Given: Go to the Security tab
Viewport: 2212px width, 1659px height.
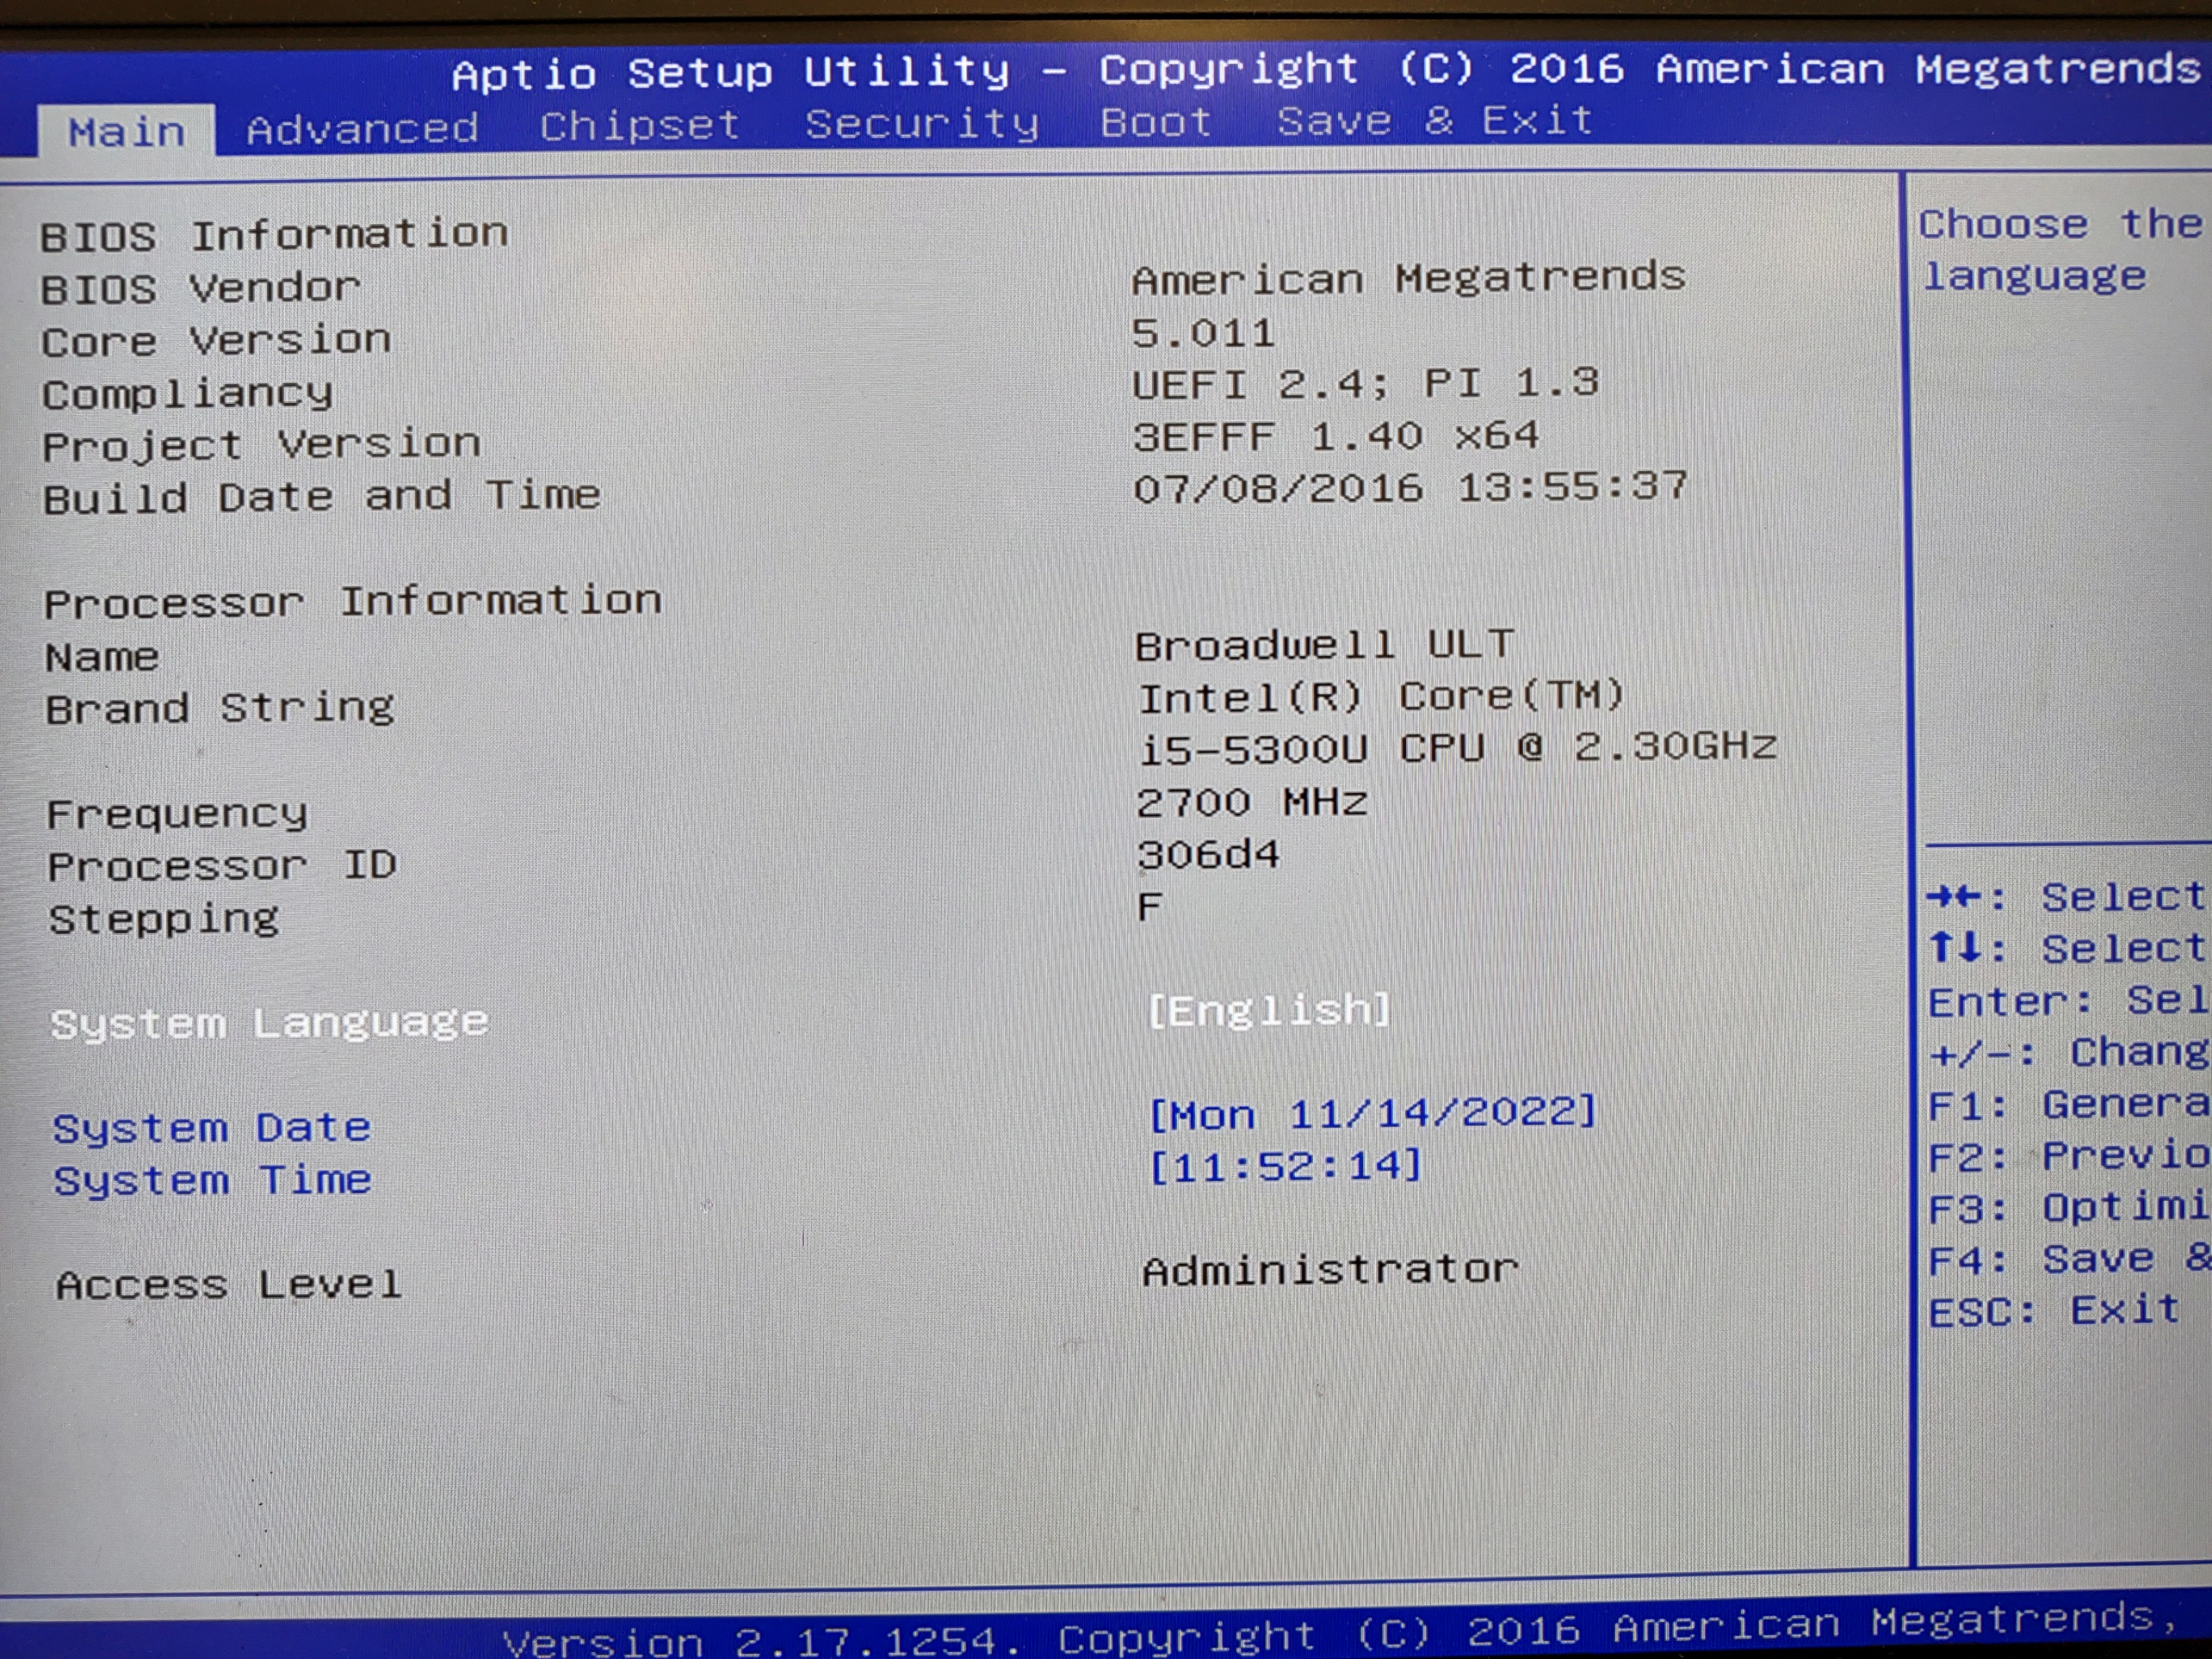Looking at the screenshot, I should [921, 124].
